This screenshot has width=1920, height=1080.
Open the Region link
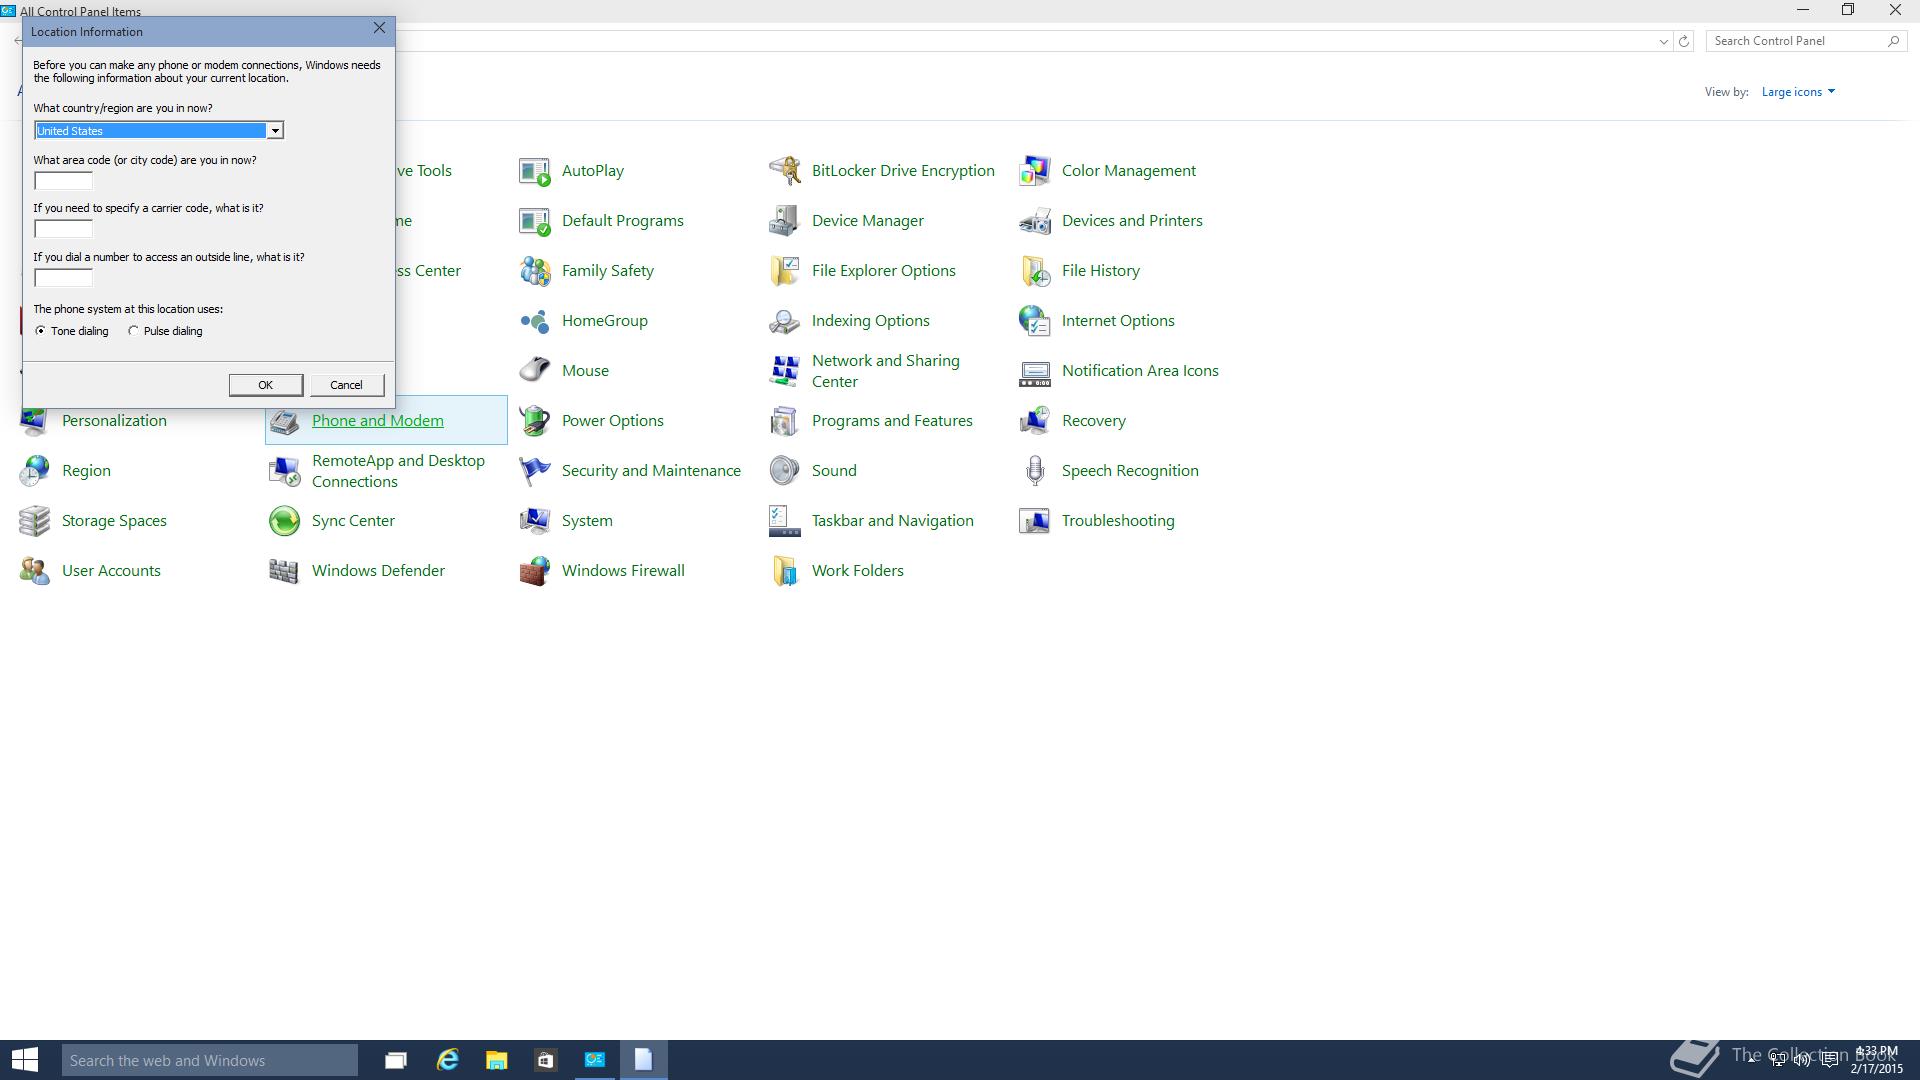[x=86, y=471]
